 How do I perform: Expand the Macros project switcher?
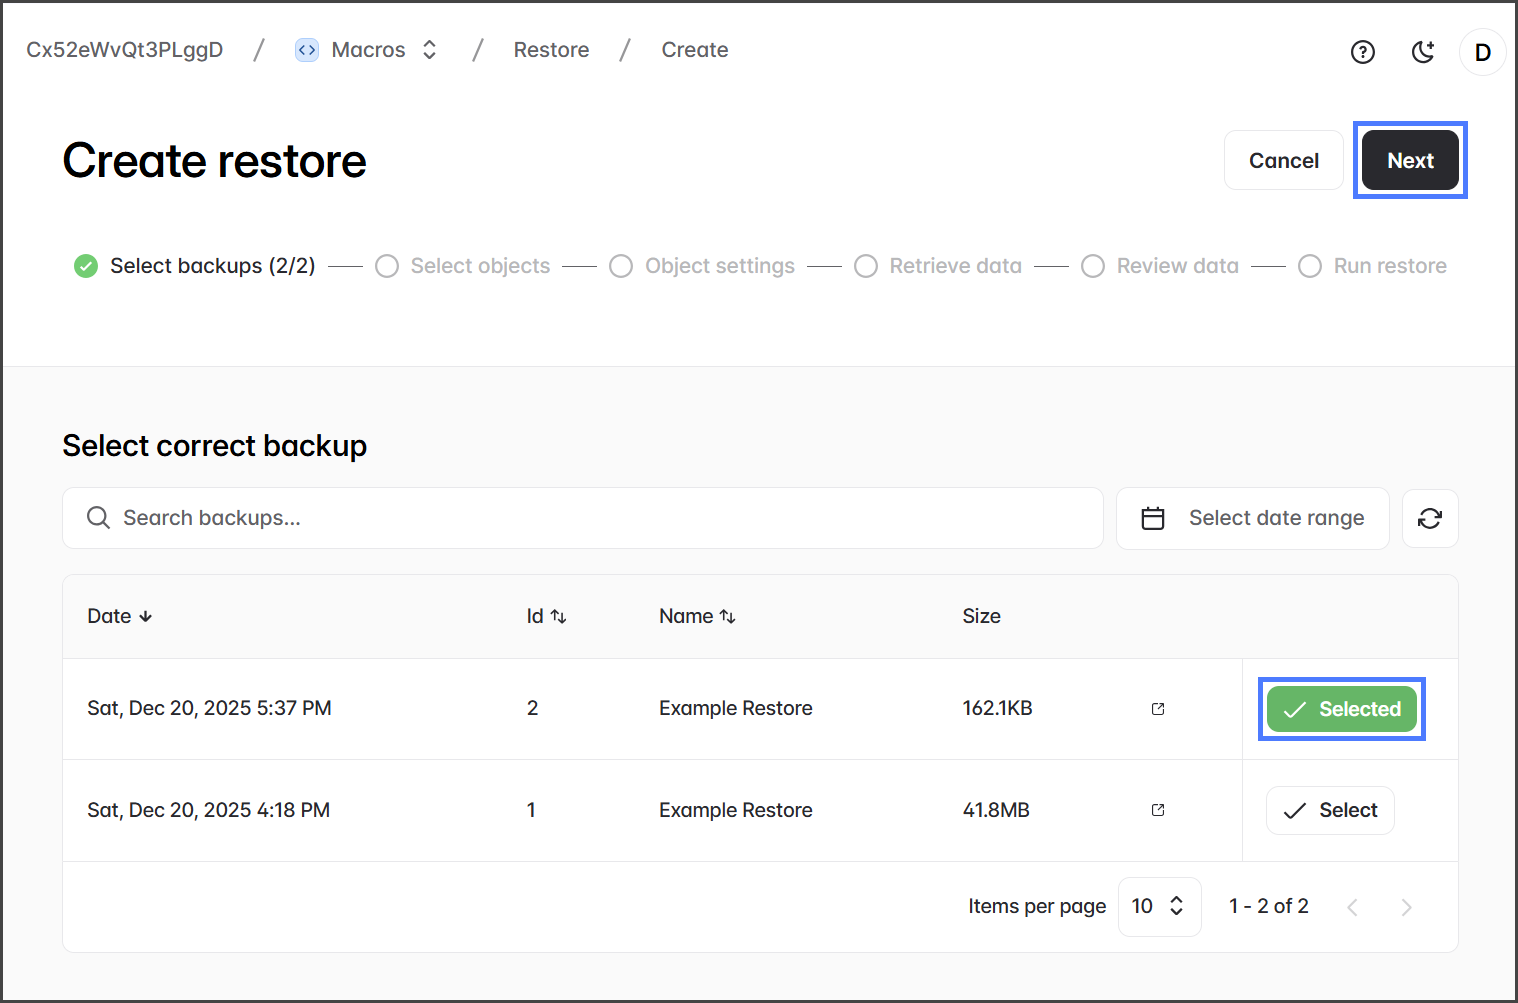pos(429,50)
